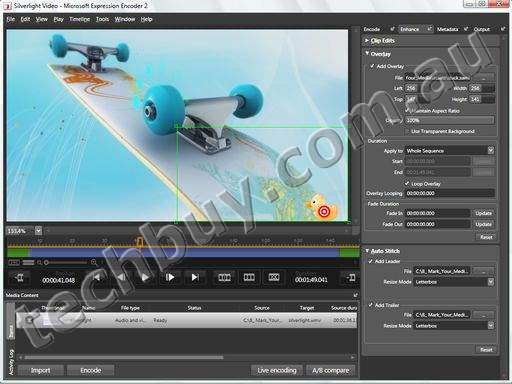Open the Help menu
512x384 pixels.
(x=146, y=19)
